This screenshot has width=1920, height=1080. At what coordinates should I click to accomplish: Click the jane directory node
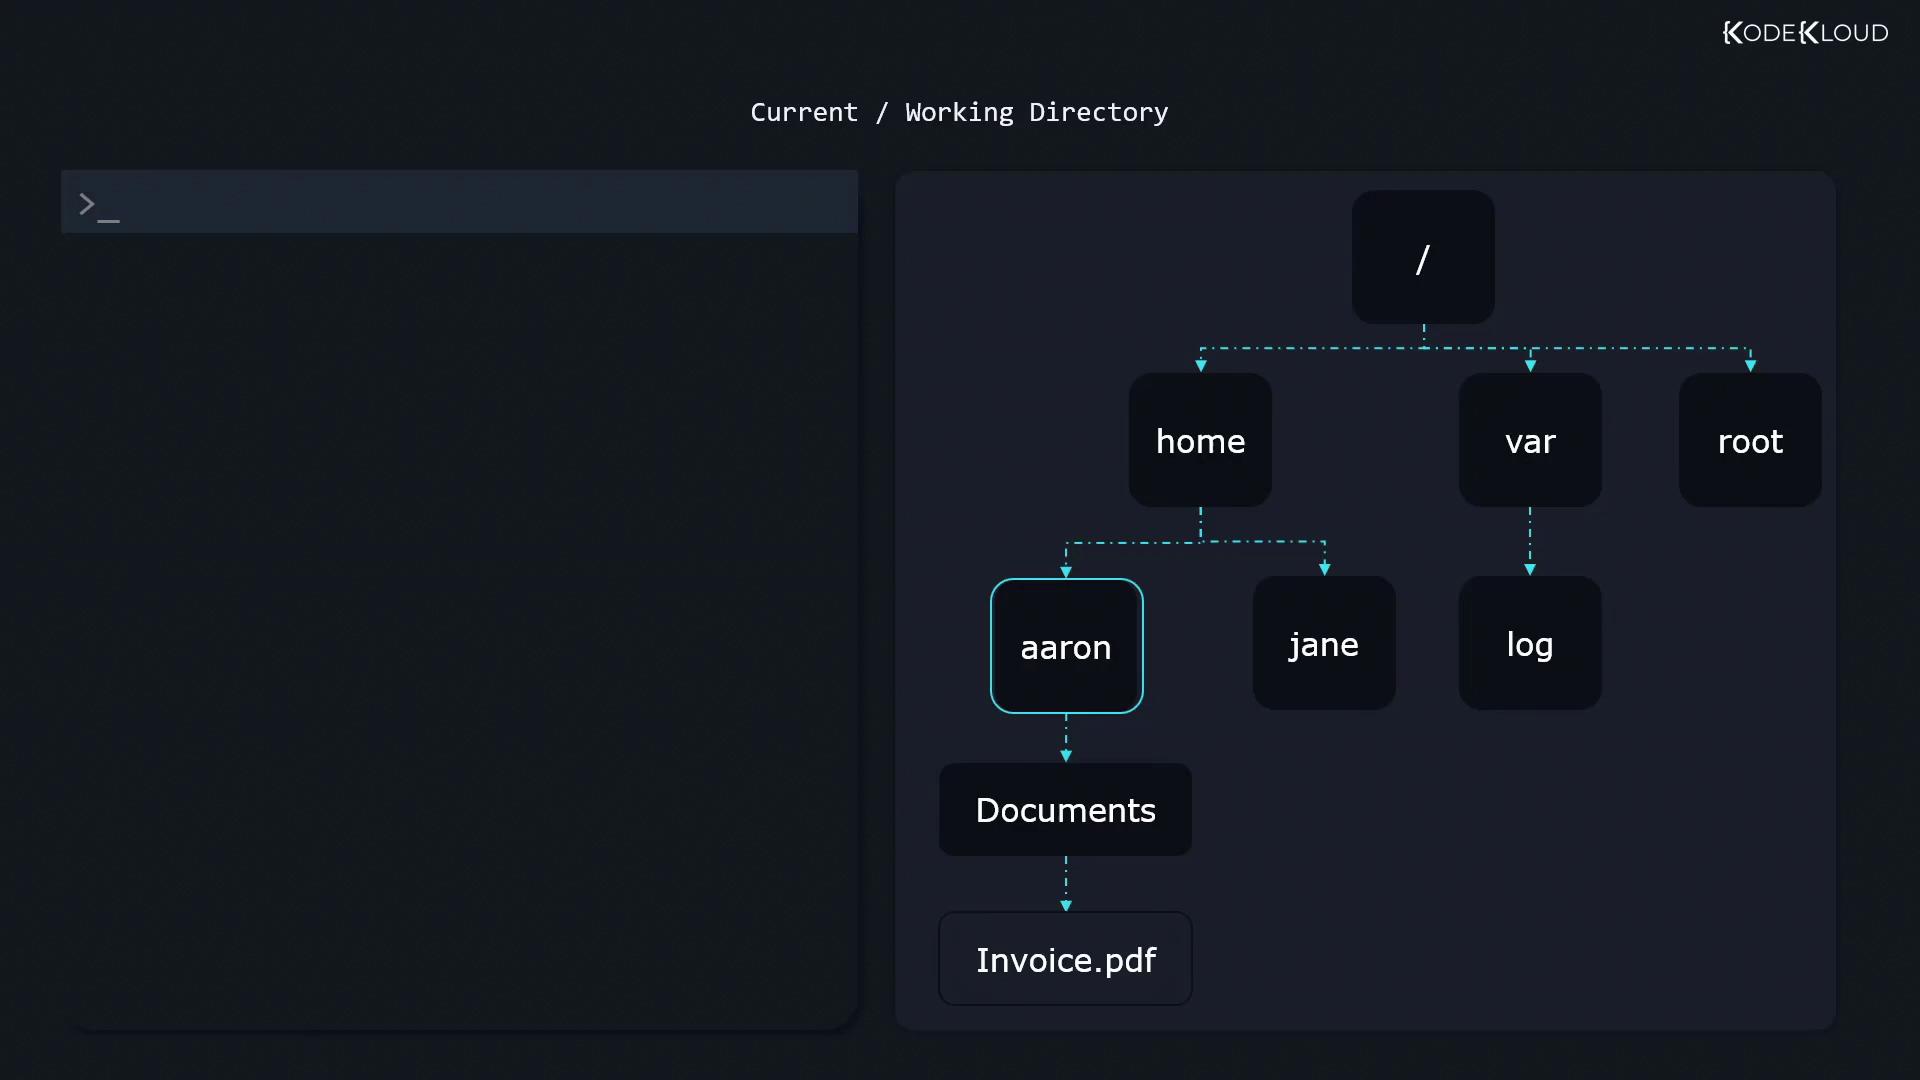point(1324,643)
